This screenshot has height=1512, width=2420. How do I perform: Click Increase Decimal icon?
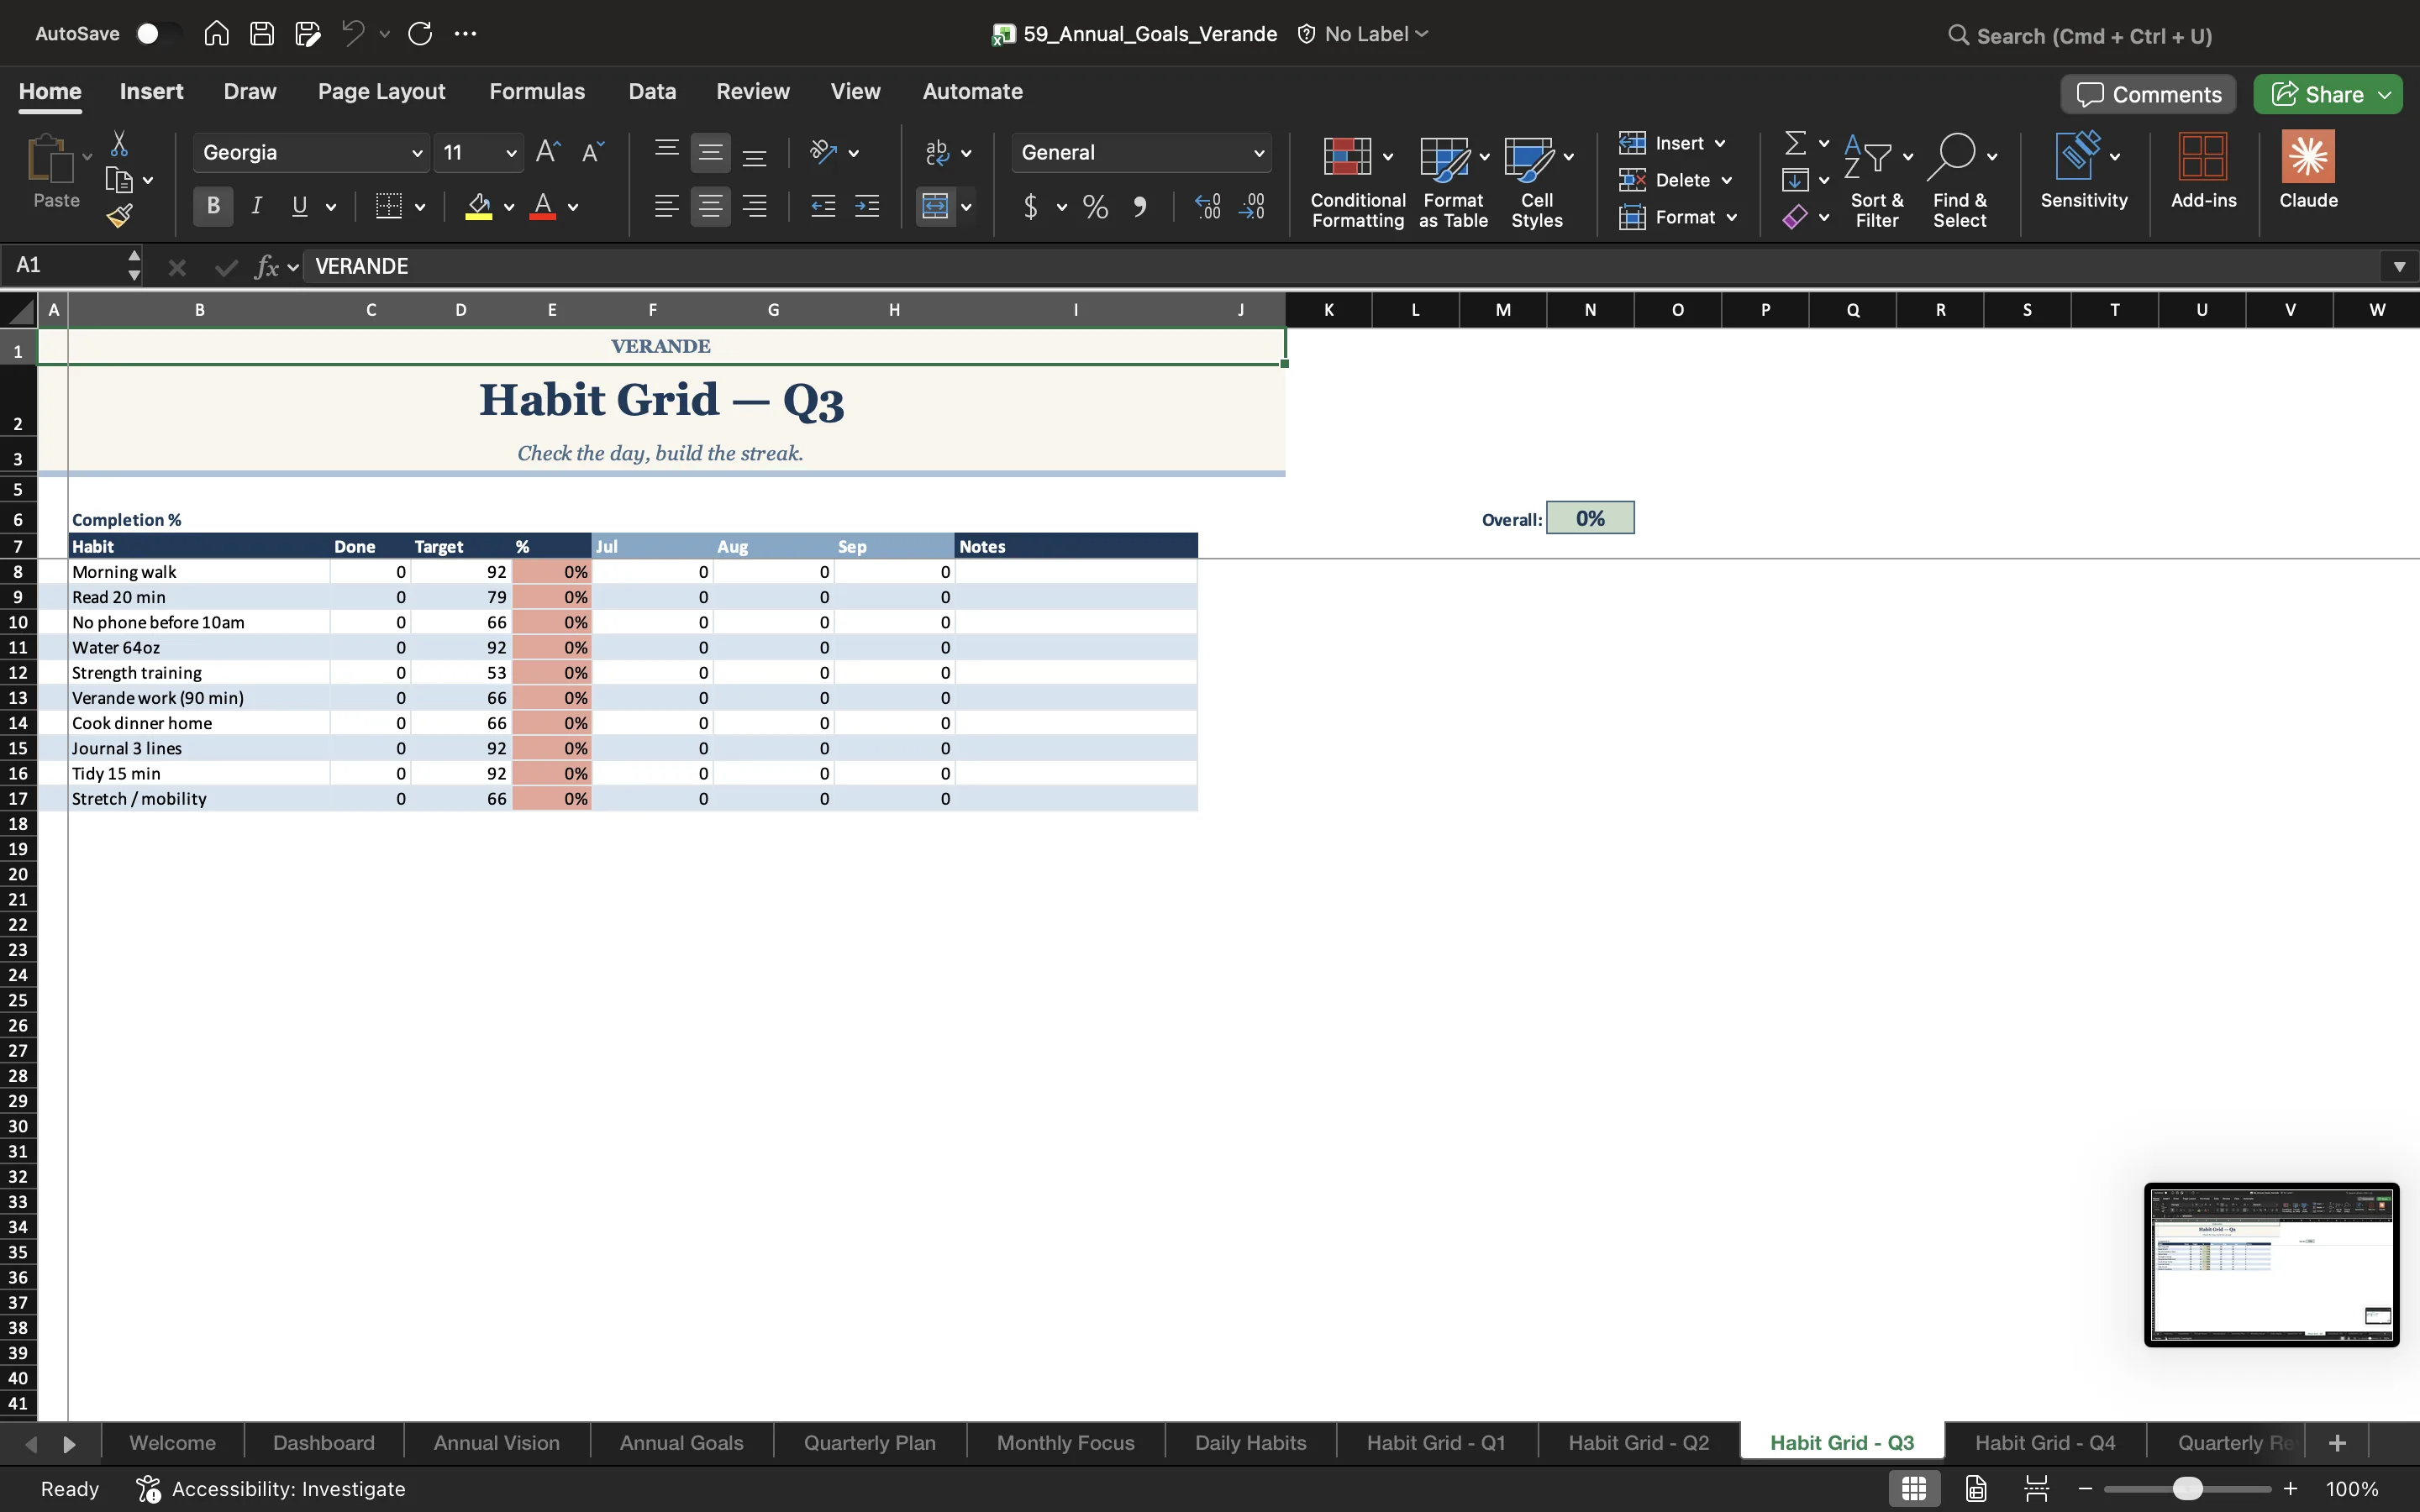point(1207,207)
